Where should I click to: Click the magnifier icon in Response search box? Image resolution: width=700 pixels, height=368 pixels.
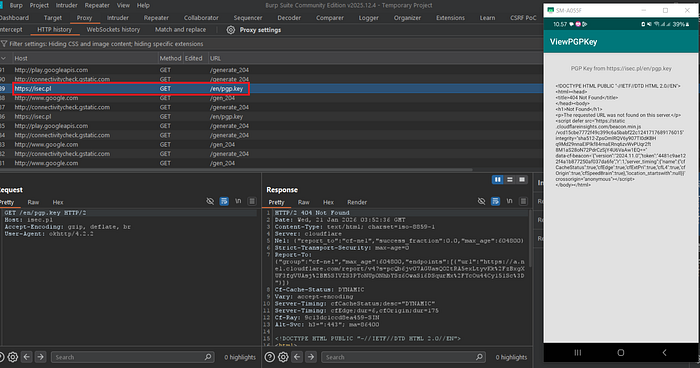[x=479, y=357]
